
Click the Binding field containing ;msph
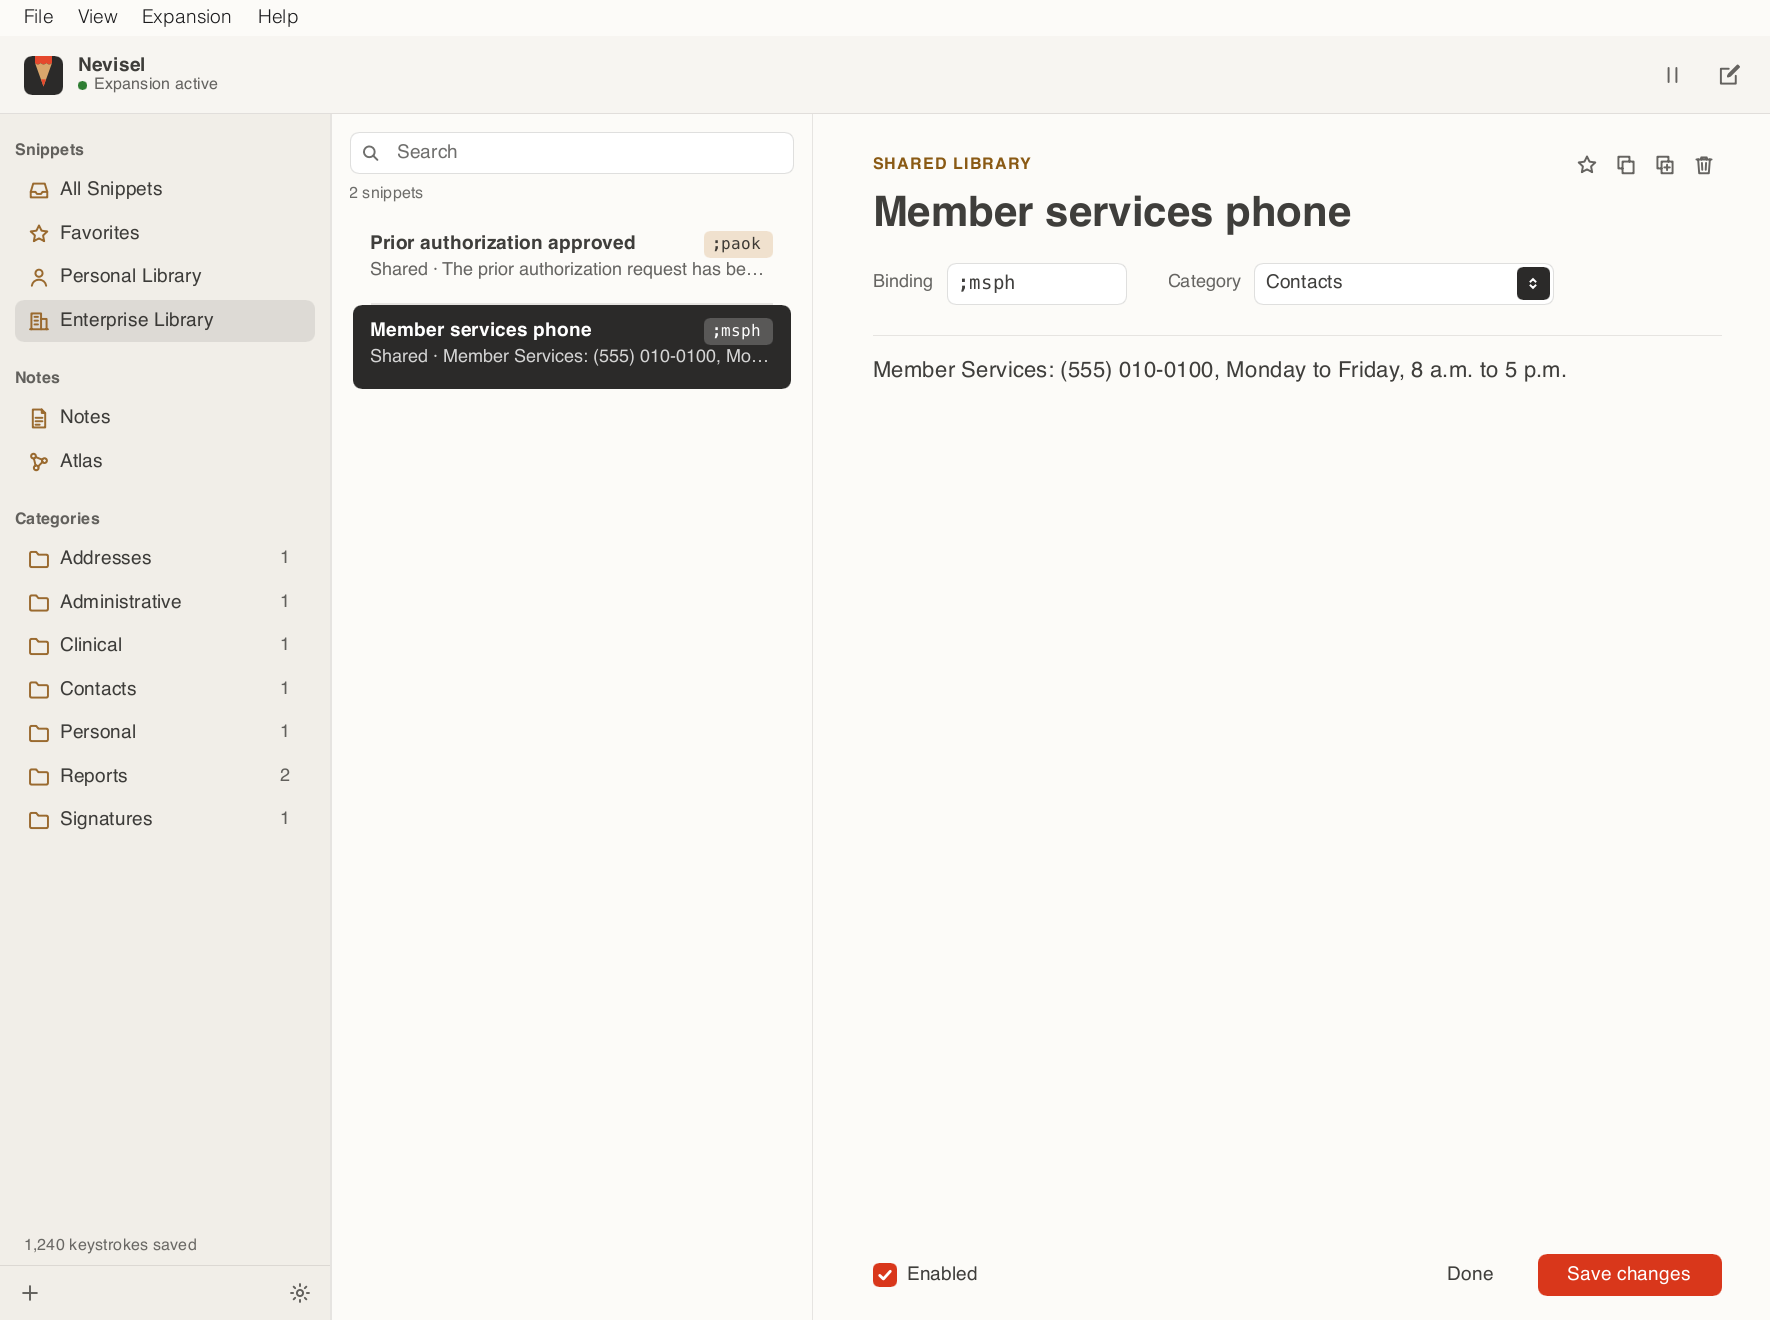(1036, 283)
